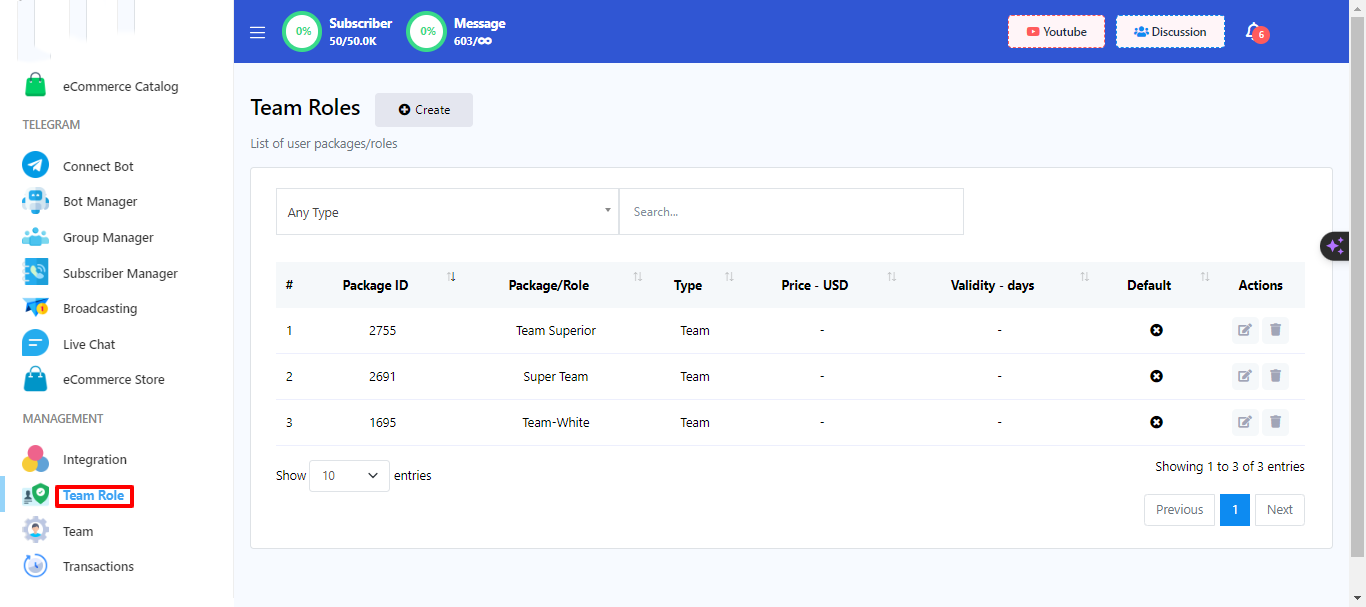Sort table by Package ID column
The height and width of the screenshot is (607, 1366).
(x=375, y=285)
